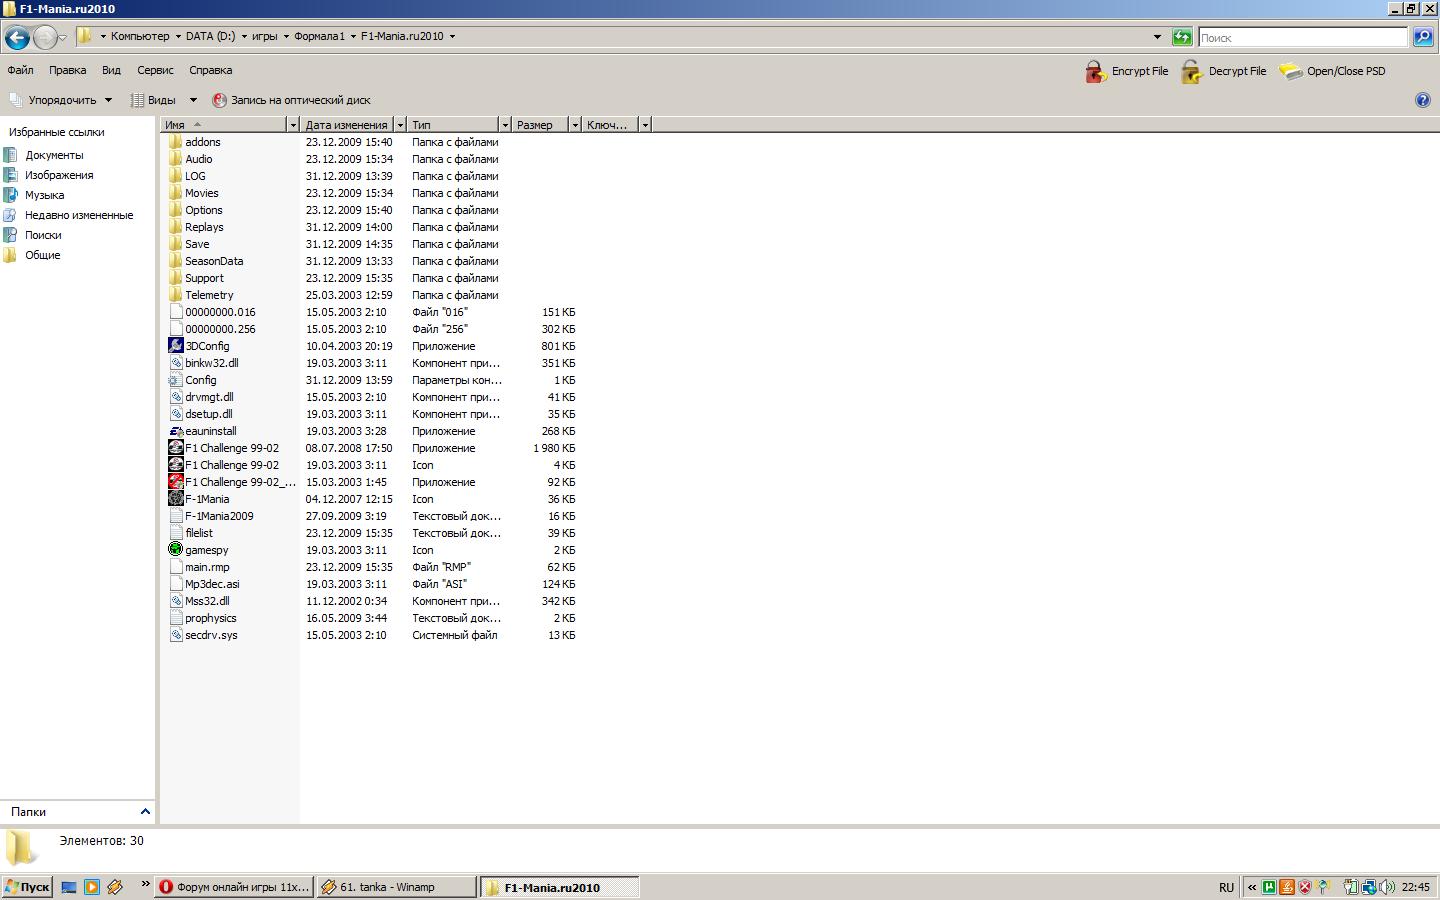Open the Виды views dropdown arrow
The image size is (1440, 900).
click(x=193, y=100)
